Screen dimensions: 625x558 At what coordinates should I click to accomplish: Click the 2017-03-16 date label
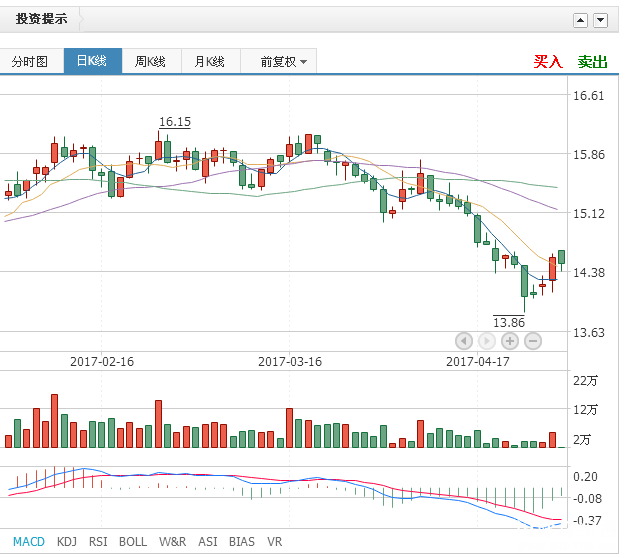(x=290, y=362)
